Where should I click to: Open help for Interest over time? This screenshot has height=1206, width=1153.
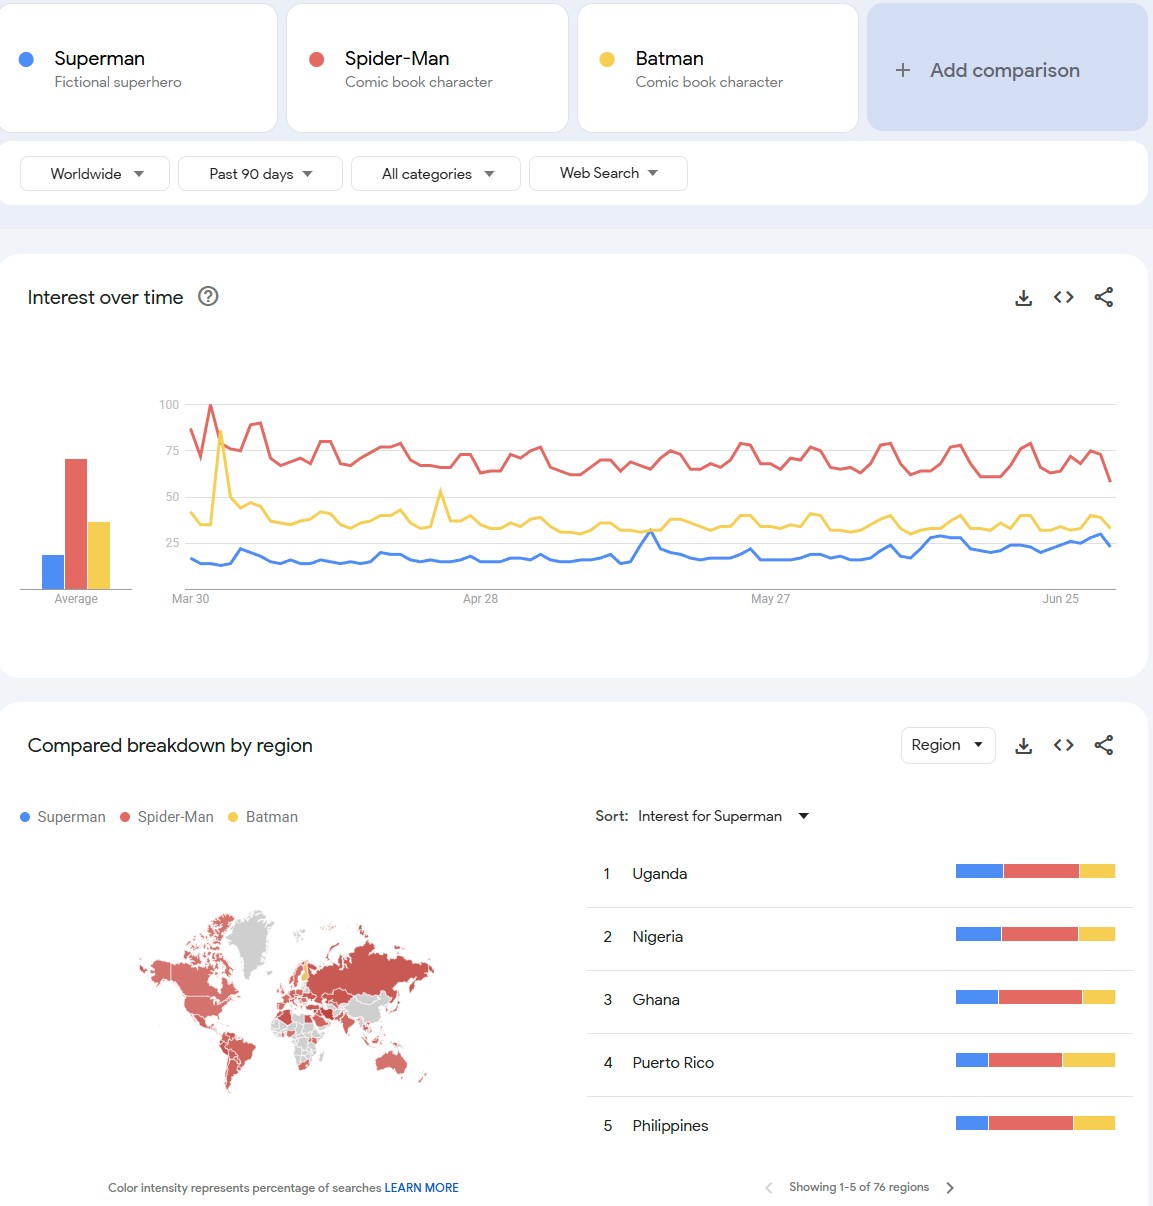tap(208, 296)
